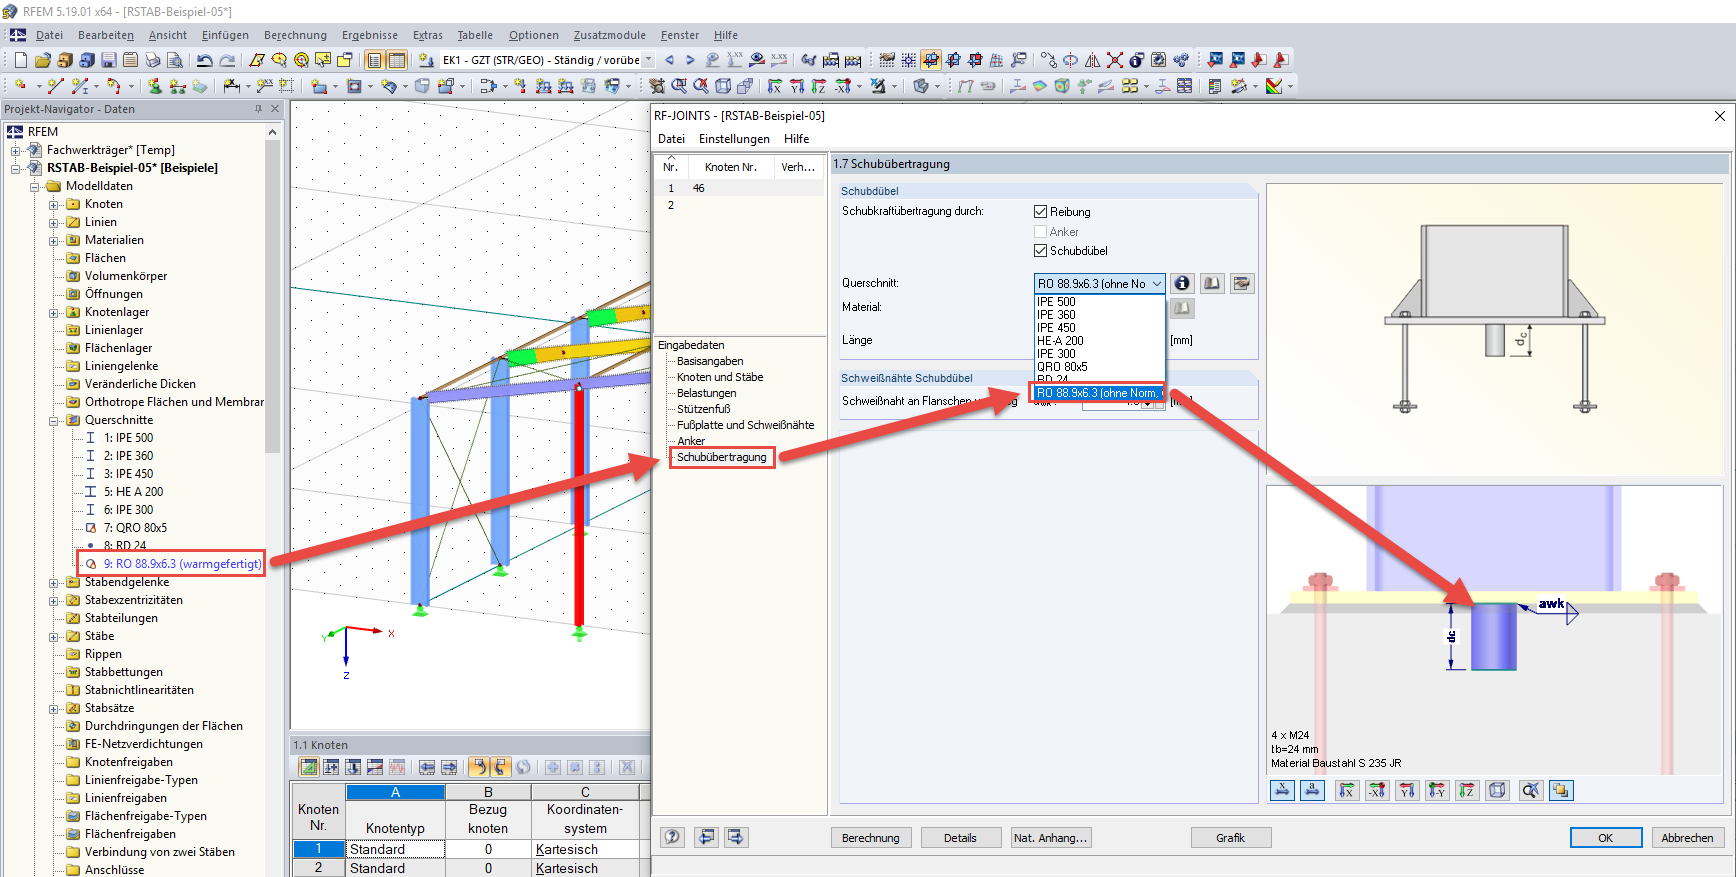Click the third icon right of Querschnitt dropdown
Image resolution: width=1736 pixels, height=877 pixels.
click(1241, 283)
